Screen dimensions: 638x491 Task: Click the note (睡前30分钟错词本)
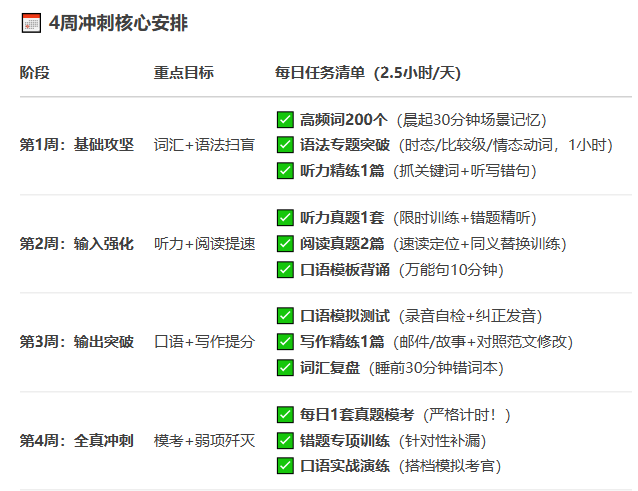pyautogui.click(x=436, y=367)
